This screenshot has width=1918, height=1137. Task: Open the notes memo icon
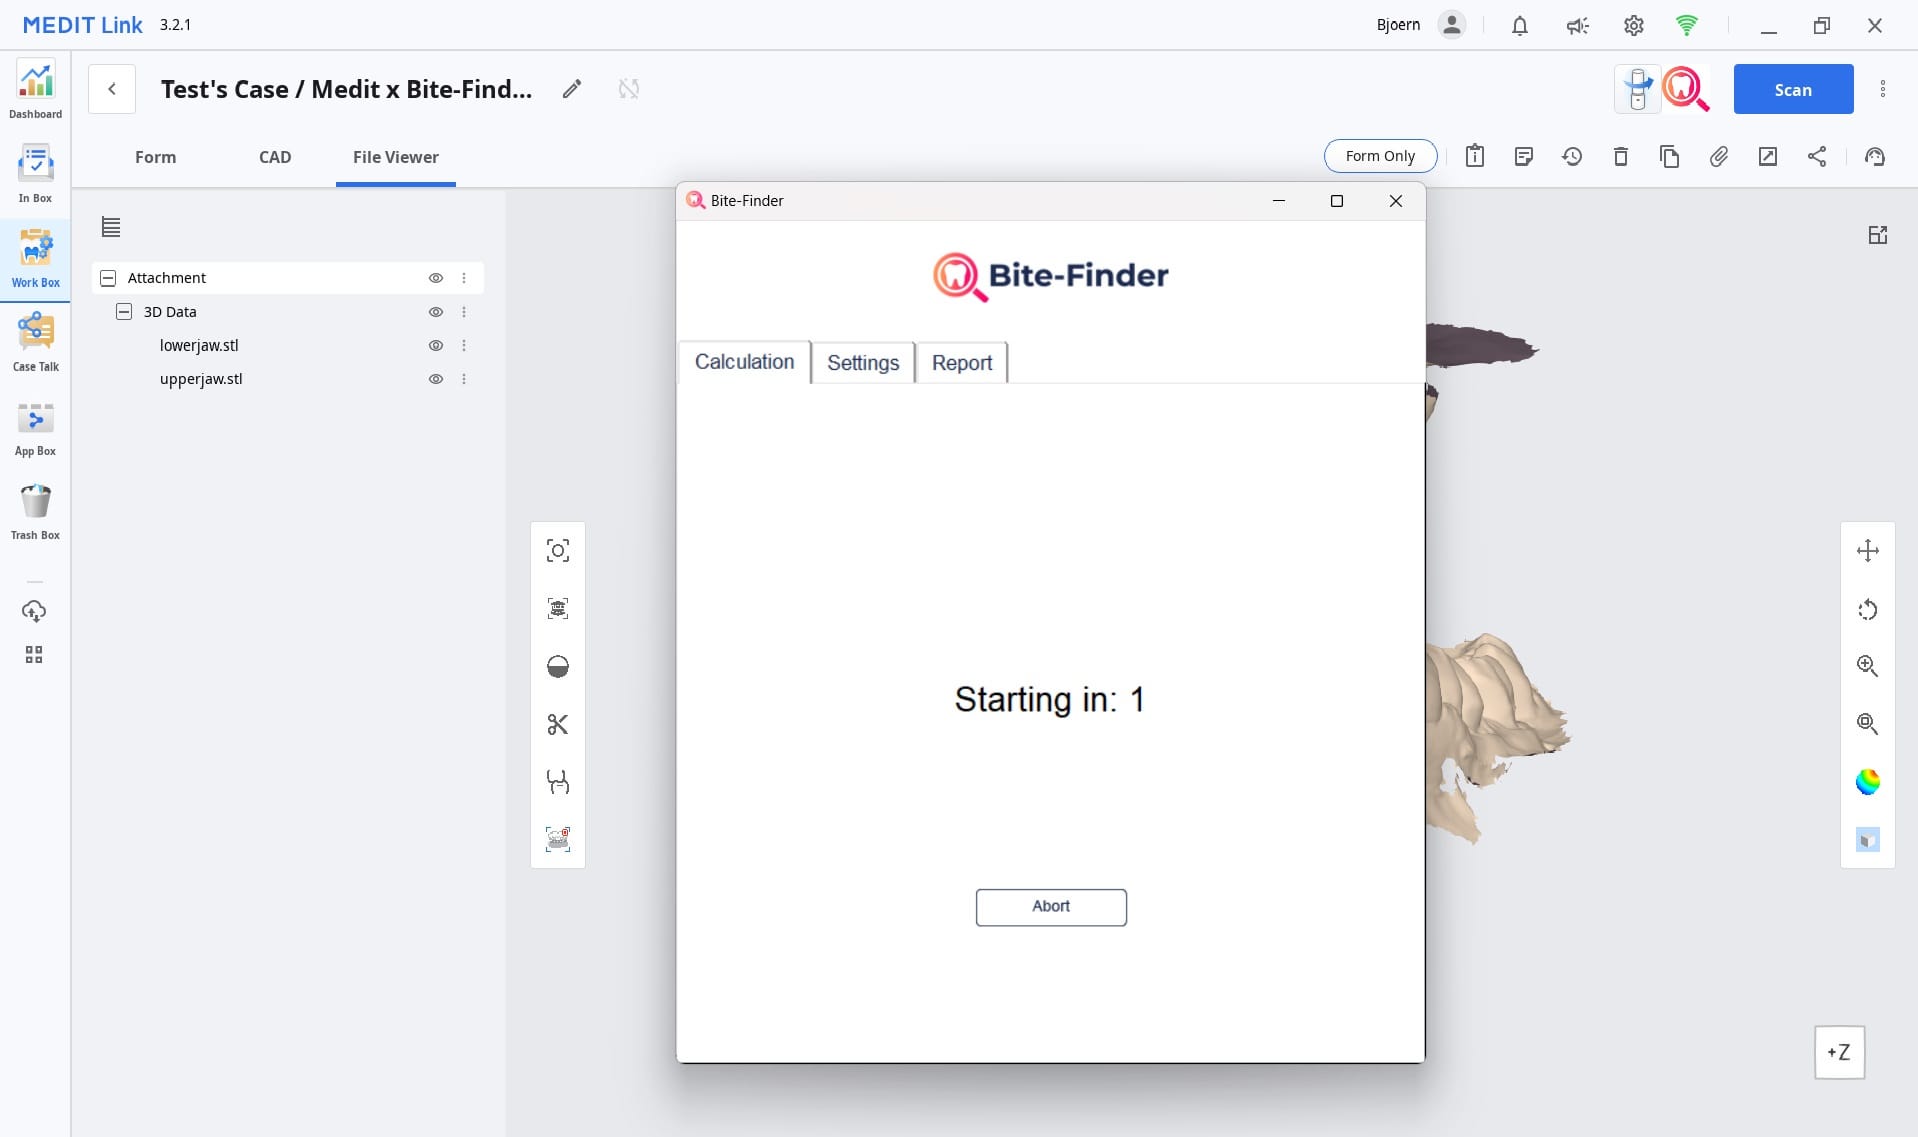coord(1524,156)
